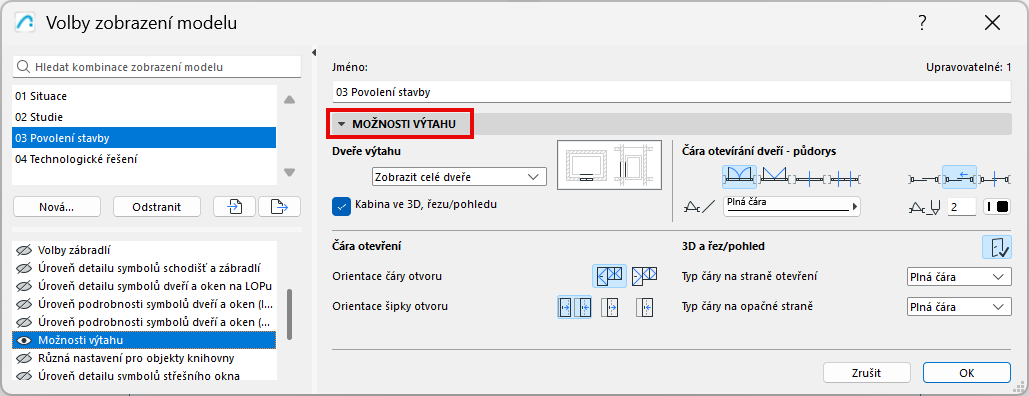Click Odstranit button
Viewport: 1029px width, 396px height.
pos(157,206)
